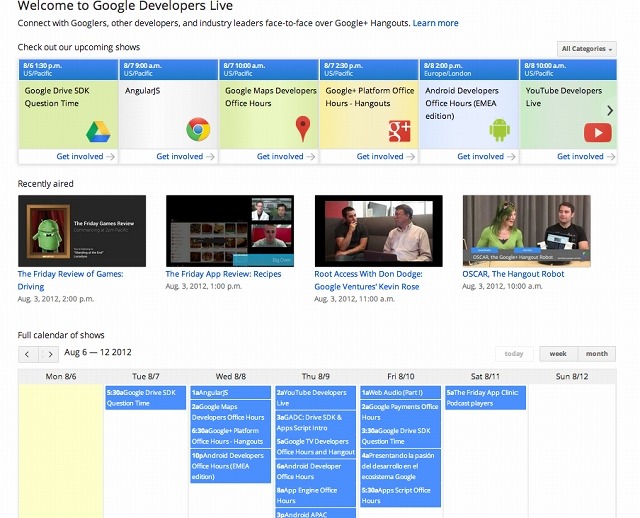
Task: Click the Google Maps pin icon
Action: [x=303, y=129]
